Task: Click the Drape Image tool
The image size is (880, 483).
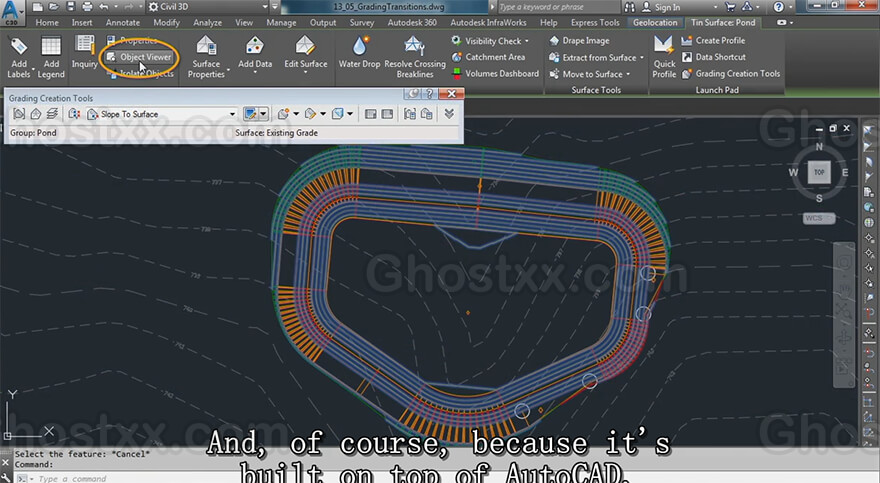Action: click(579, 40)
